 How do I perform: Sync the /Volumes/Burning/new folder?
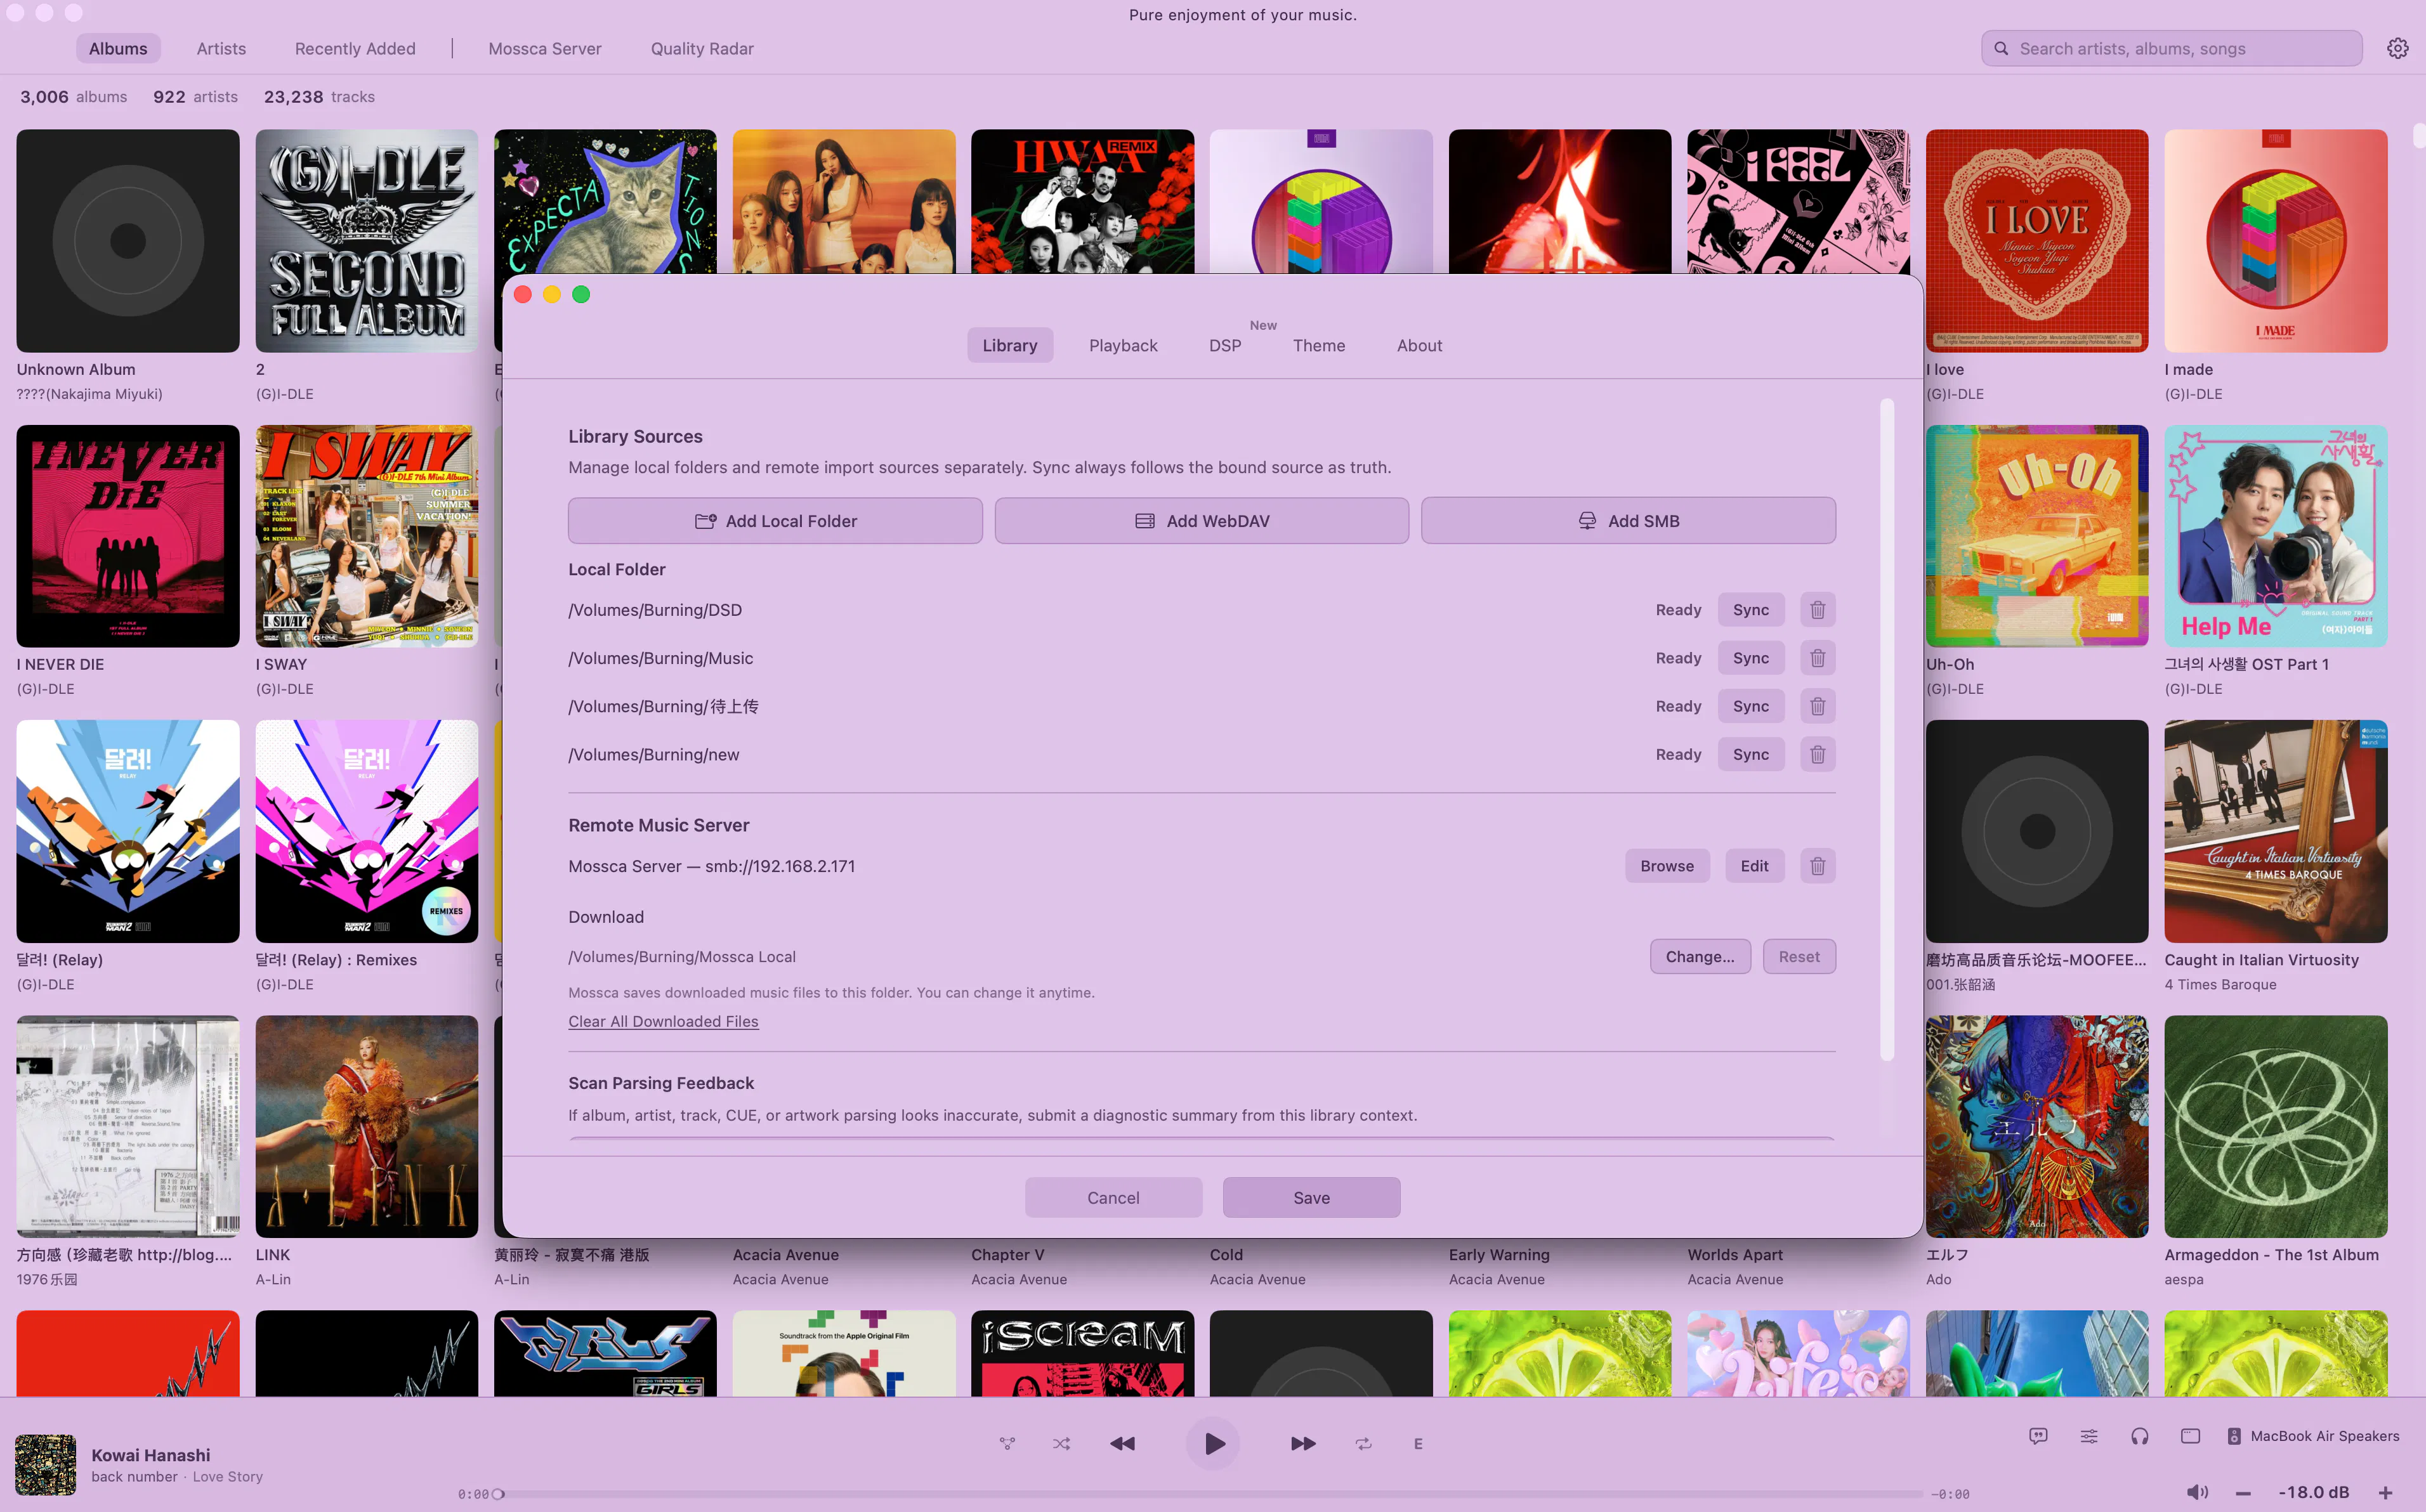[x=1751, y=754]
